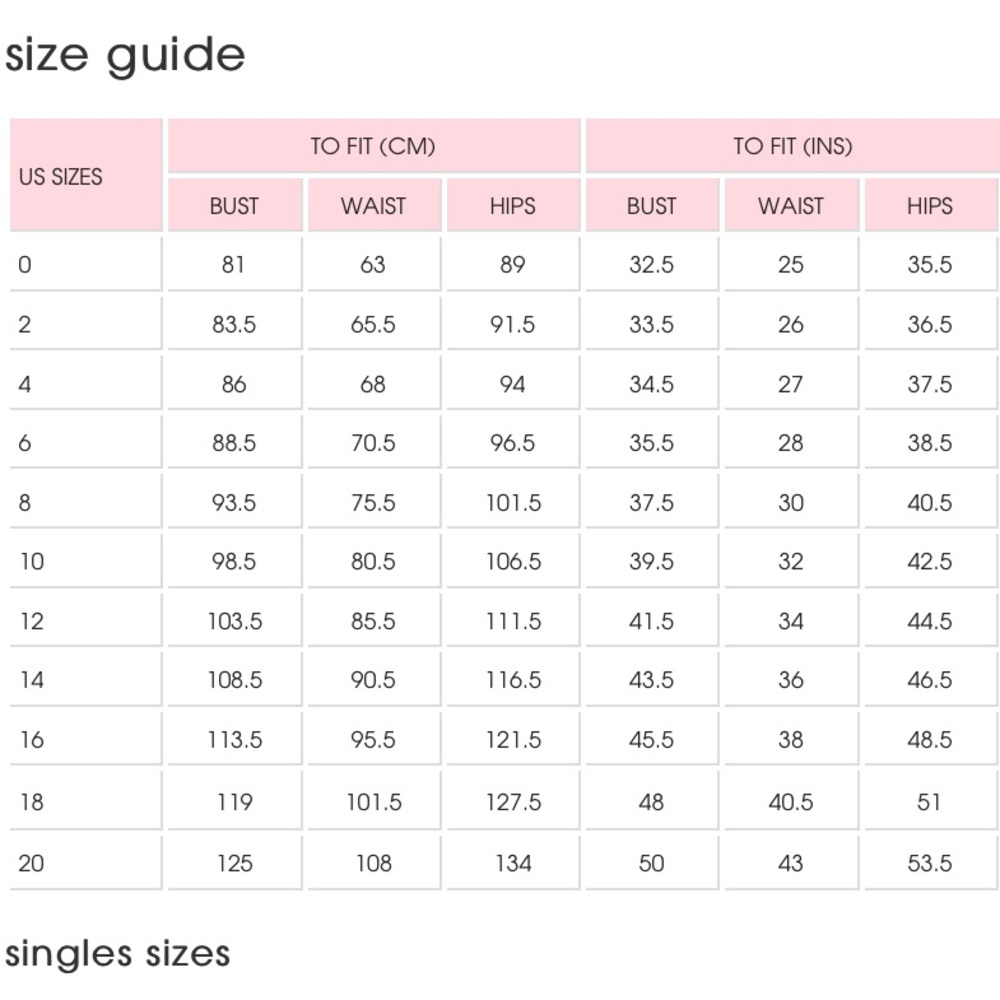Click the WAIST column header under CM
The image size is (1000, 1000).
point(374,205)
